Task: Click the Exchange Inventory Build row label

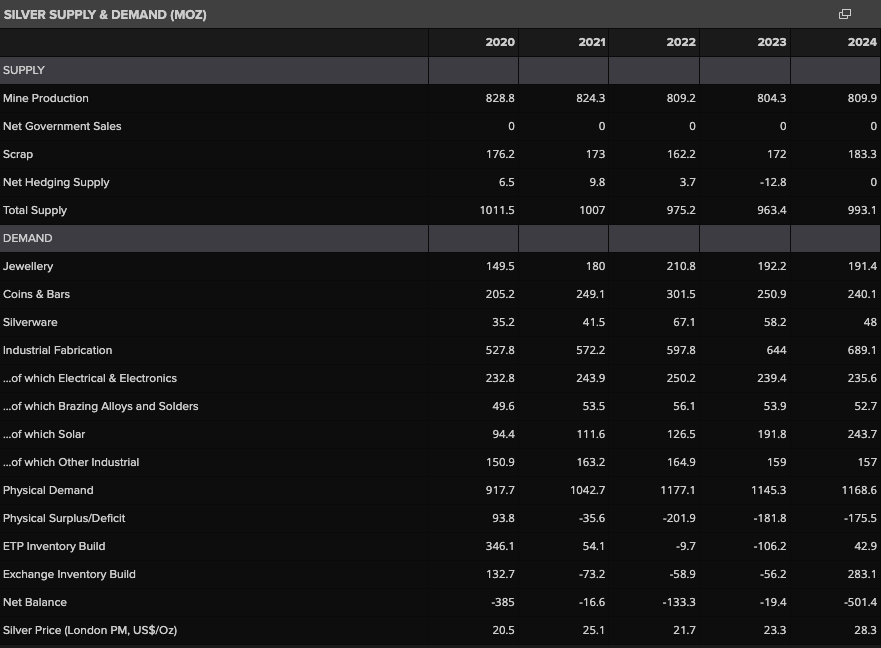Action: click(69, 574)
